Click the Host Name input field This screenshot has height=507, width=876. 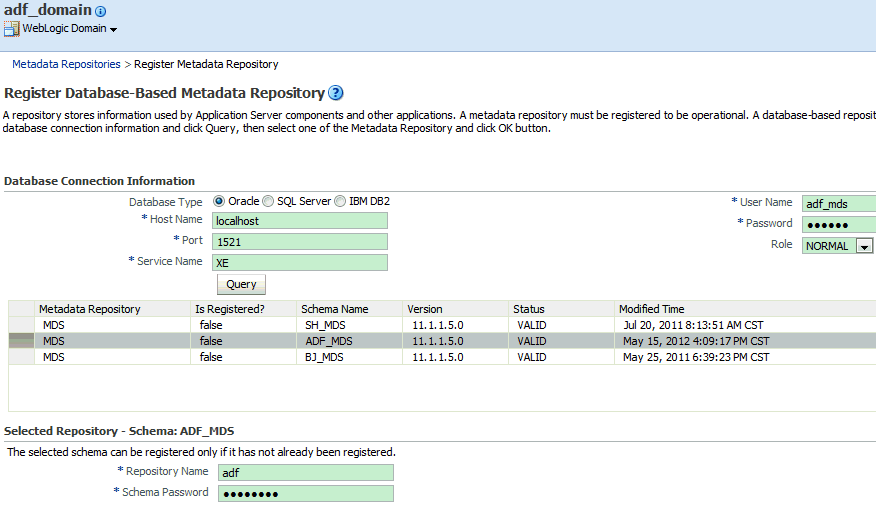(x=300, y=221)
